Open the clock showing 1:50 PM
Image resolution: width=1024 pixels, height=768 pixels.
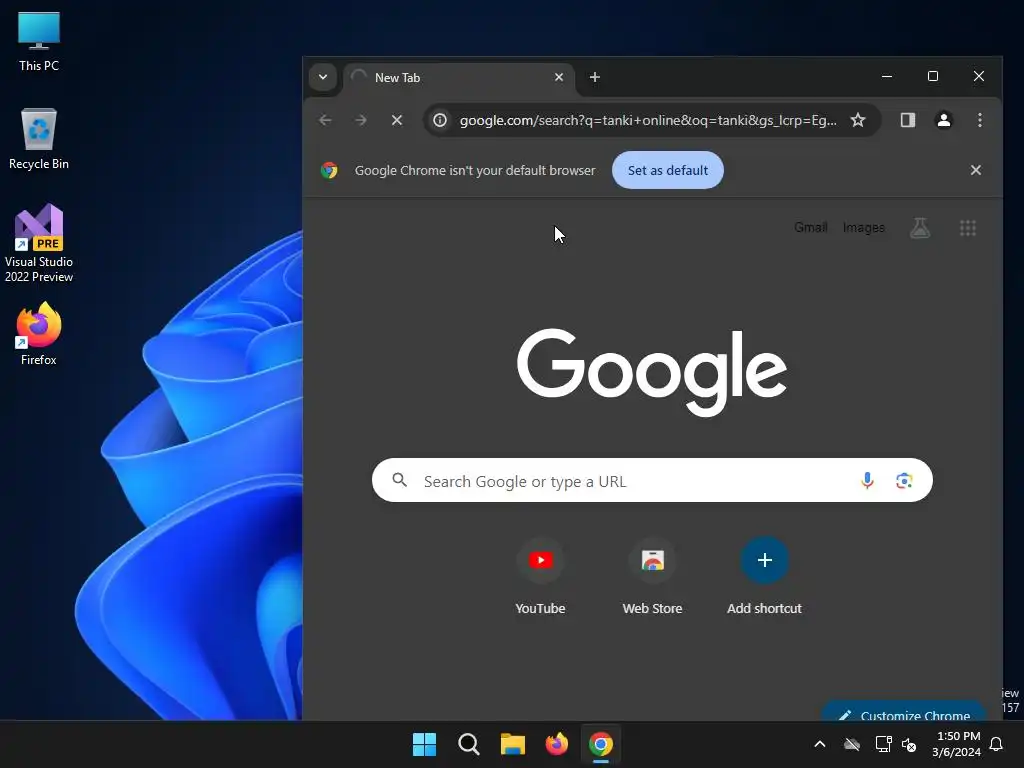point(956,744)
